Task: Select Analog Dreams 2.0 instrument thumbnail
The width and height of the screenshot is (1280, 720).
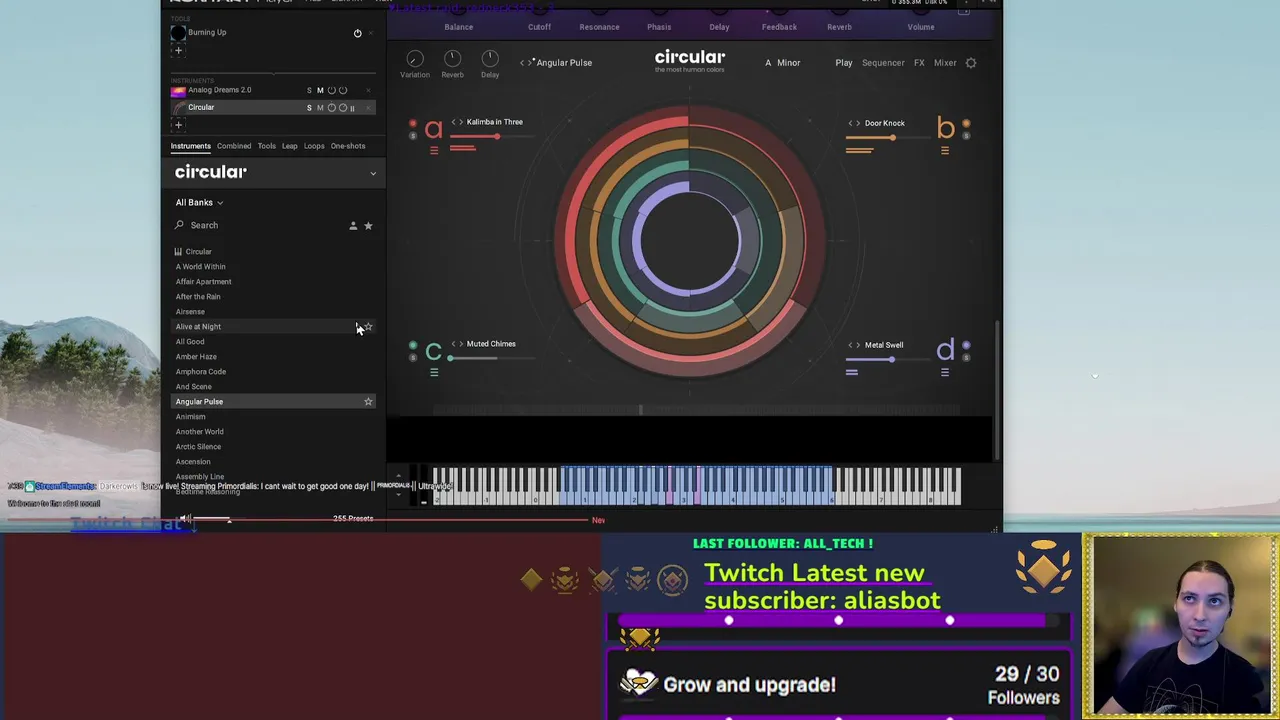Action: [178, 90]
